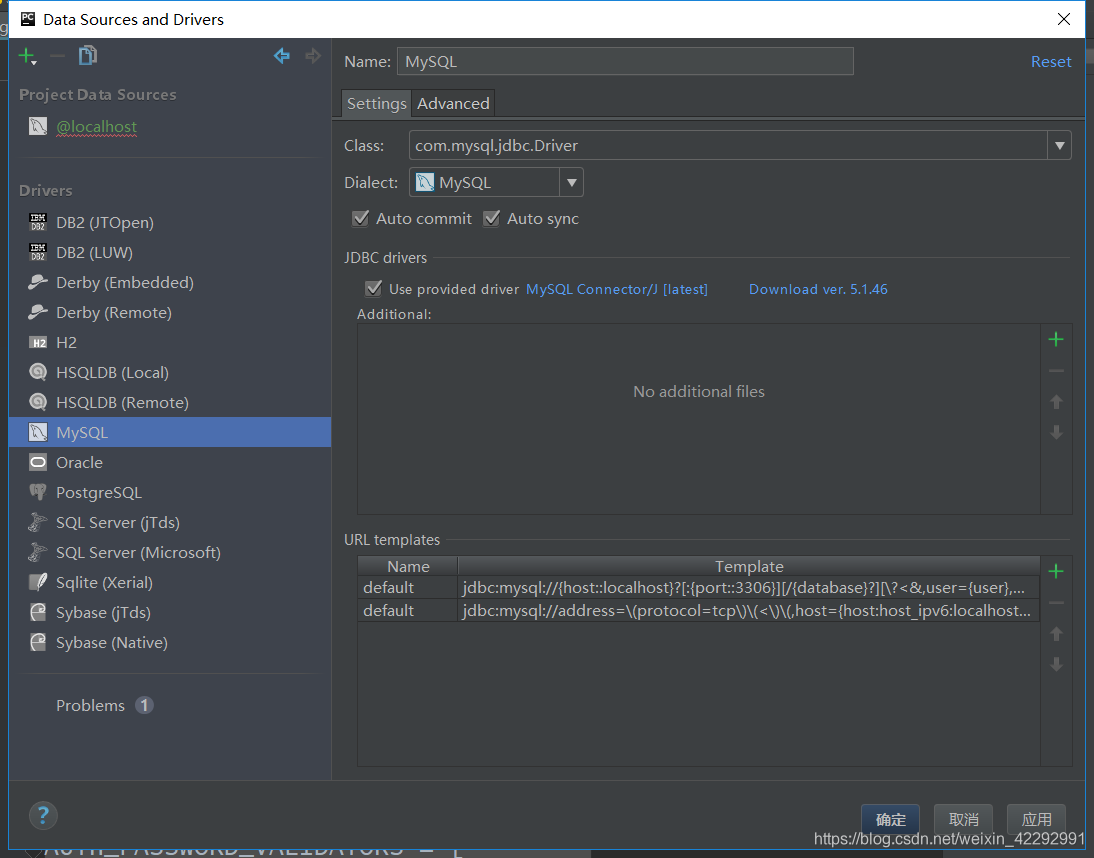Click MySQL Connector/J [latest] link
Image resolution: width=1094 pixels, height=858 pixels.
coord(617,289)
